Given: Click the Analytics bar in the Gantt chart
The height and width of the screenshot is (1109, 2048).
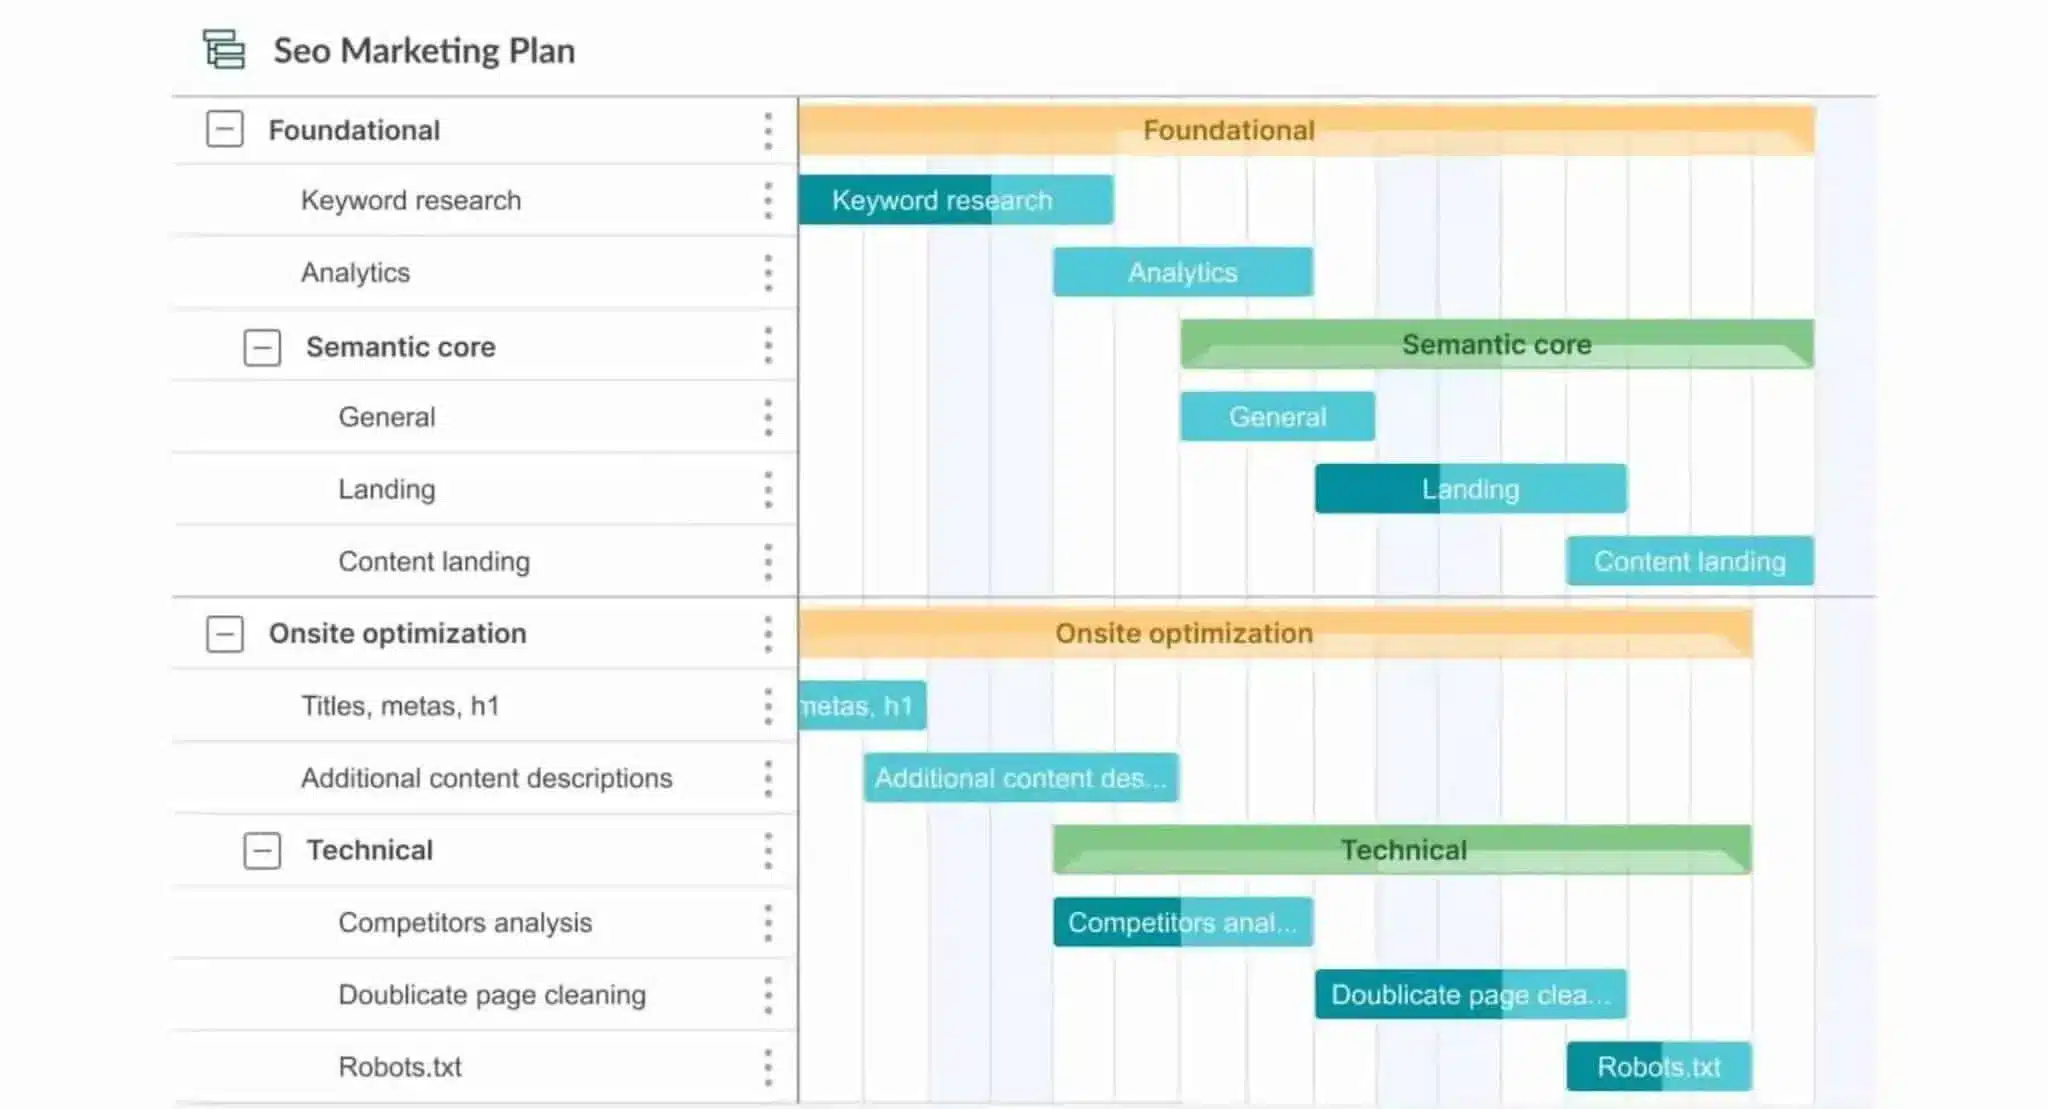Looking at the screenshot, I should 1183,272.
